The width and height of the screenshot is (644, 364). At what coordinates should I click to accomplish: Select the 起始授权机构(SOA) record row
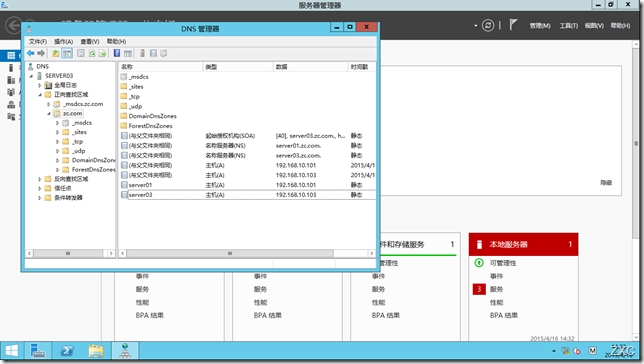coord(248,136)
